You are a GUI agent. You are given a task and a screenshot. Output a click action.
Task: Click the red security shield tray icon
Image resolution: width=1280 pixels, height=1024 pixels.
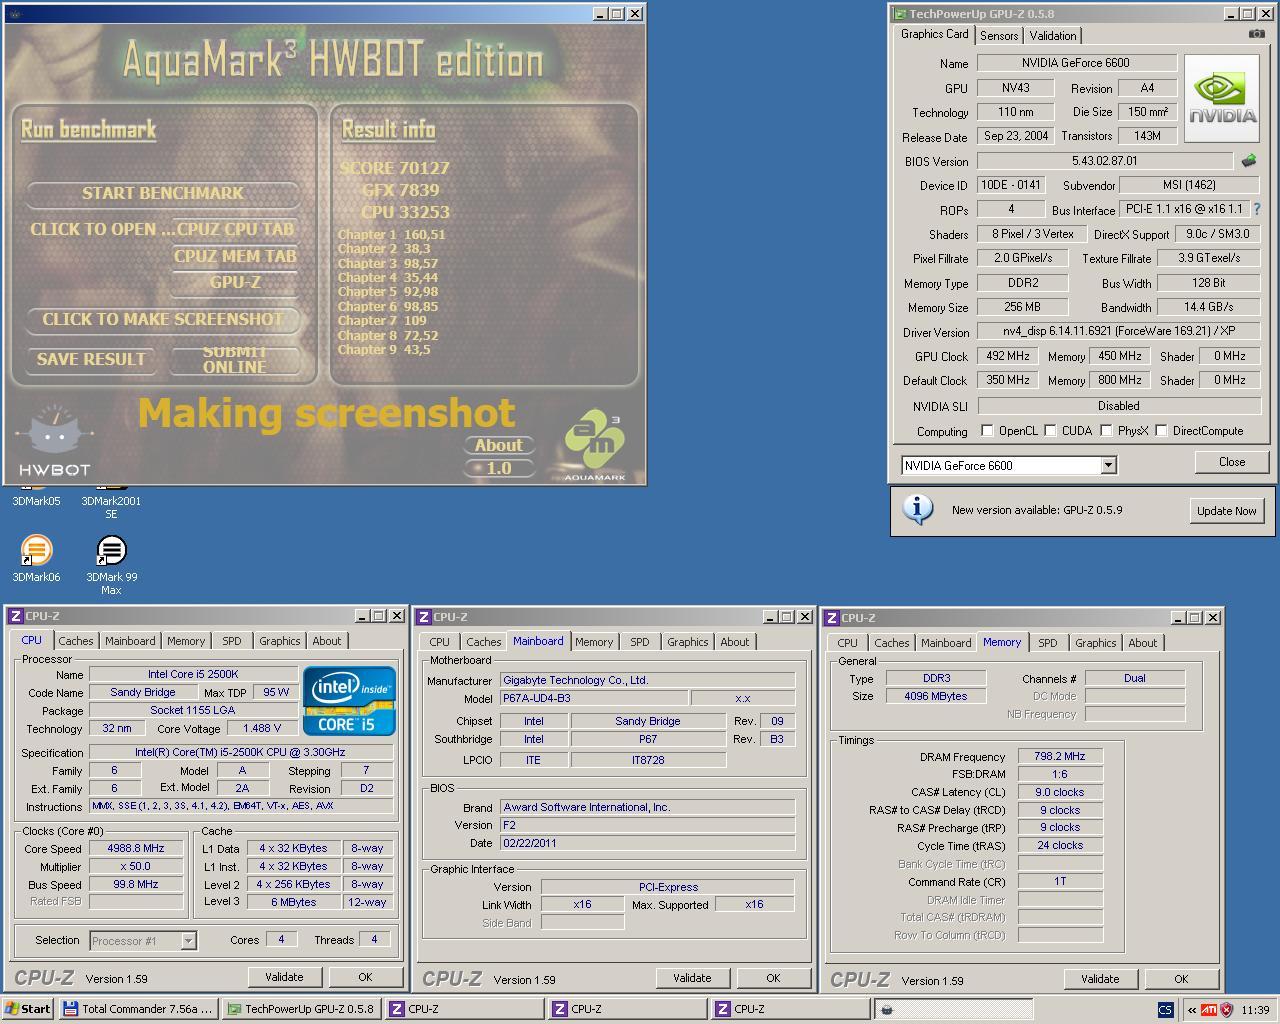pos(1227,1010)
